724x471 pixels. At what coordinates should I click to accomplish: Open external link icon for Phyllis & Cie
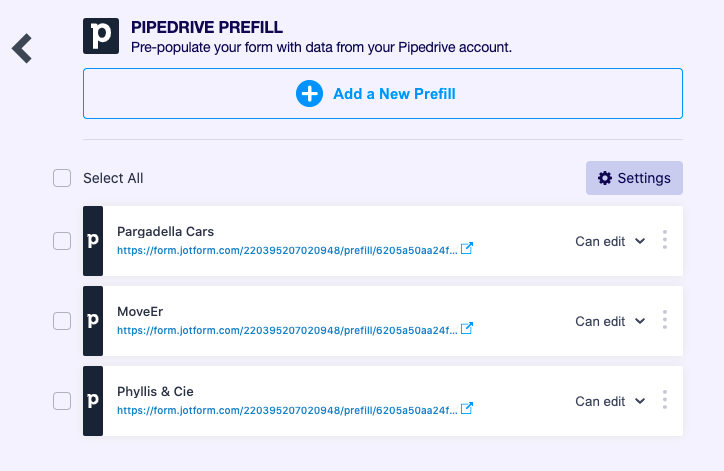466,409
